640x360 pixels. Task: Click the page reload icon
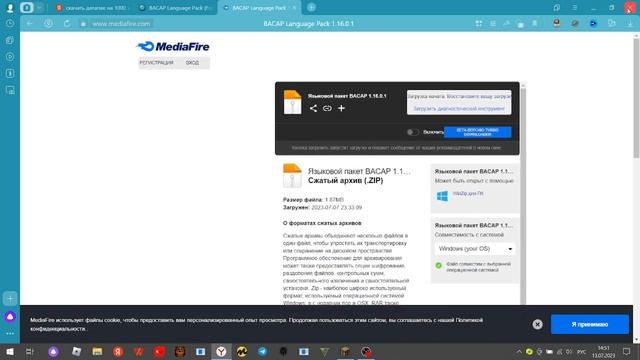[x=67, y=24]
